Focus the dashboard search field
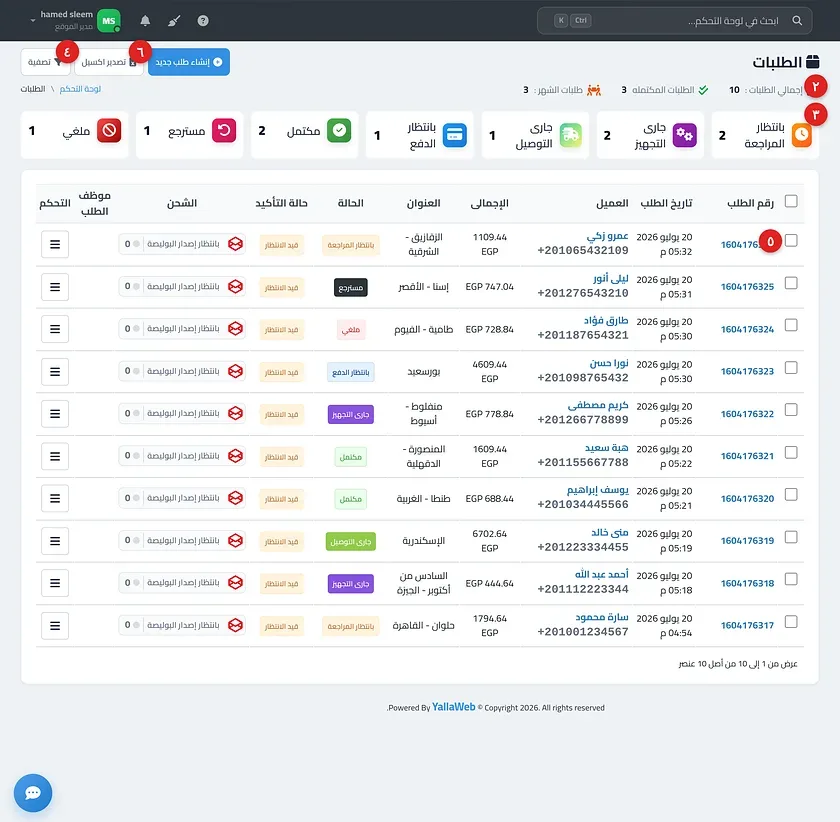Viewport: 840px width, 822px height. [674, 21]
